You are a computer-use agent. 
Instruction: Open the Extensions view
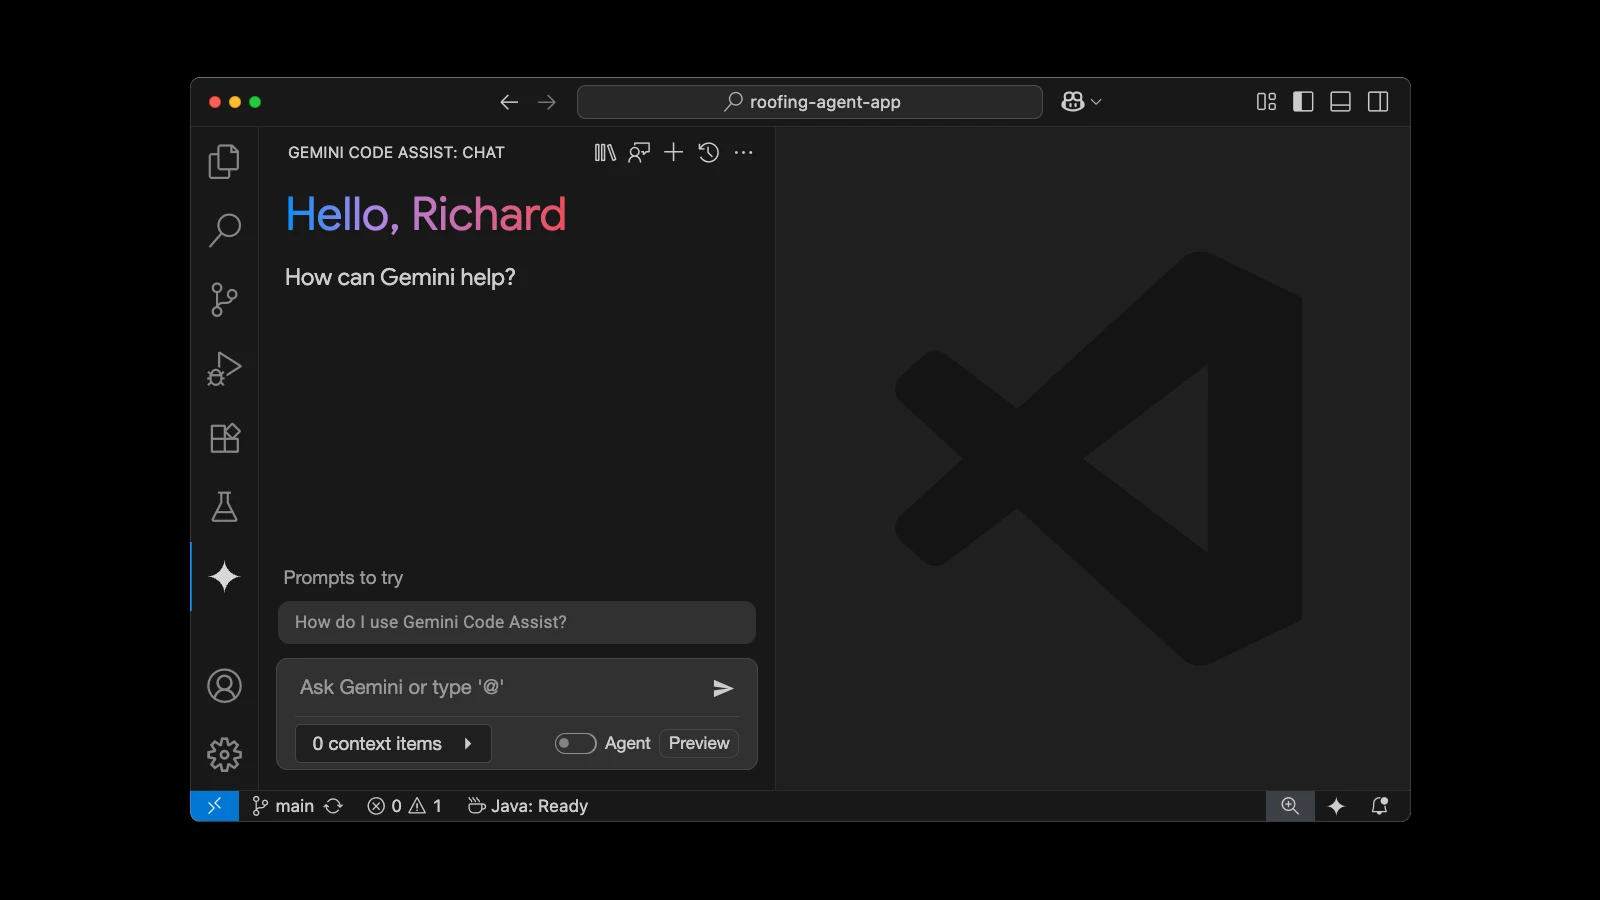(x=224, y=438)
